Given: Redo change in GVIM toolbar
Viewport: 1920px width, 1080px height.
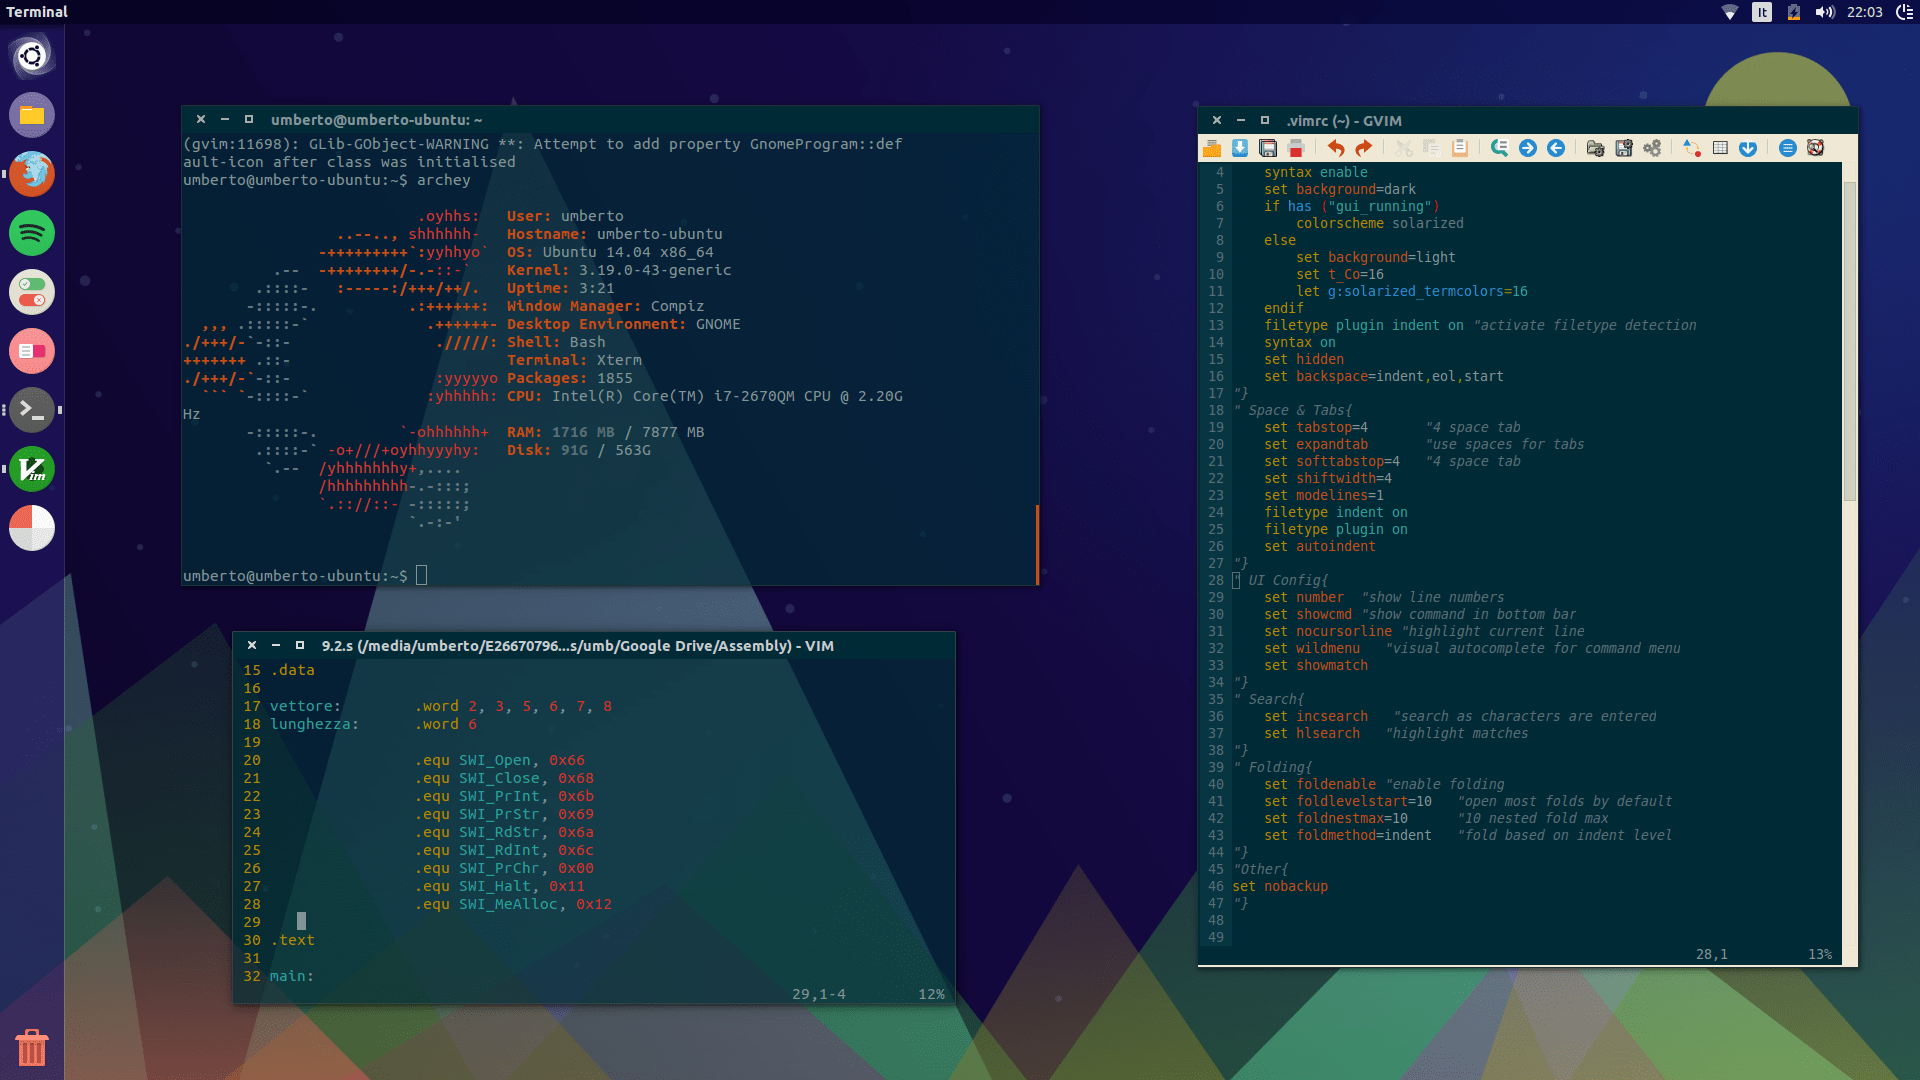Looking at the screenshot, I should click(x=1364, y=148).
